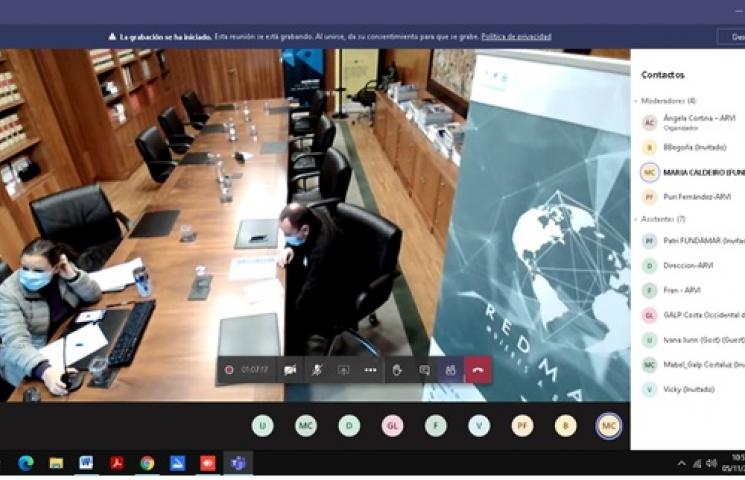Open the share screen tray
Screen dimensions: 745x480
344,370
